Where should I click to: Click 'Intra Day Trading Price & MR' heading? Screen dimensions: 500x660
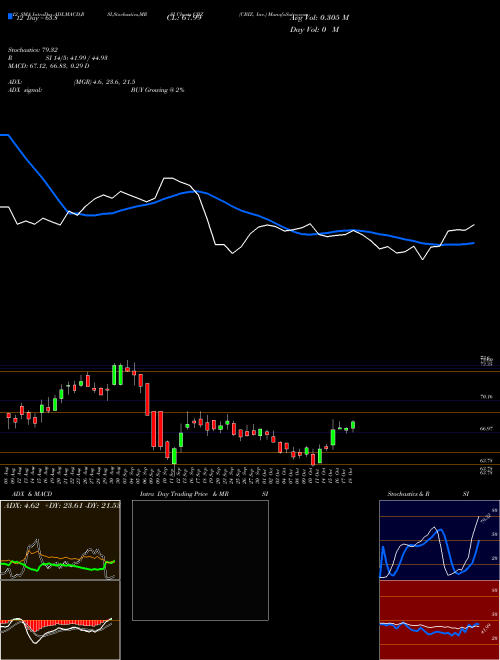[x=184, y=494]
